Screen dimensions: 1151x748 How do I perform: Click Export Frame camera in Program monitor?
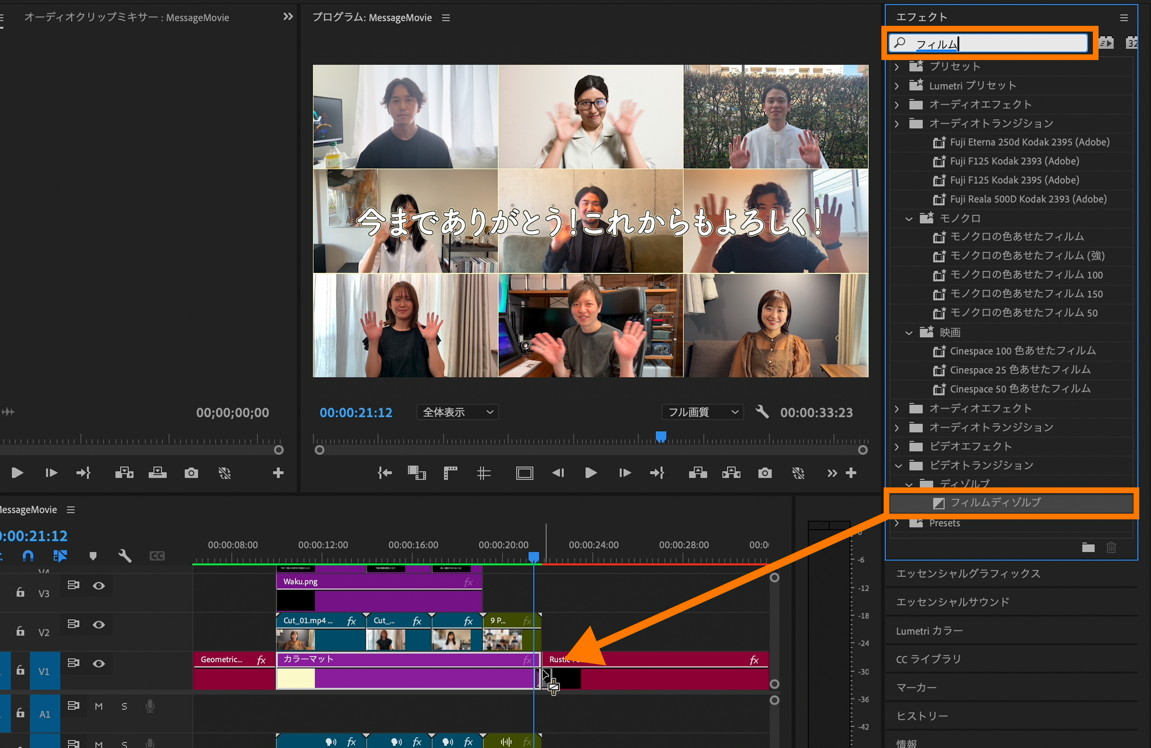pyautogui.click(x=765, y=473)
